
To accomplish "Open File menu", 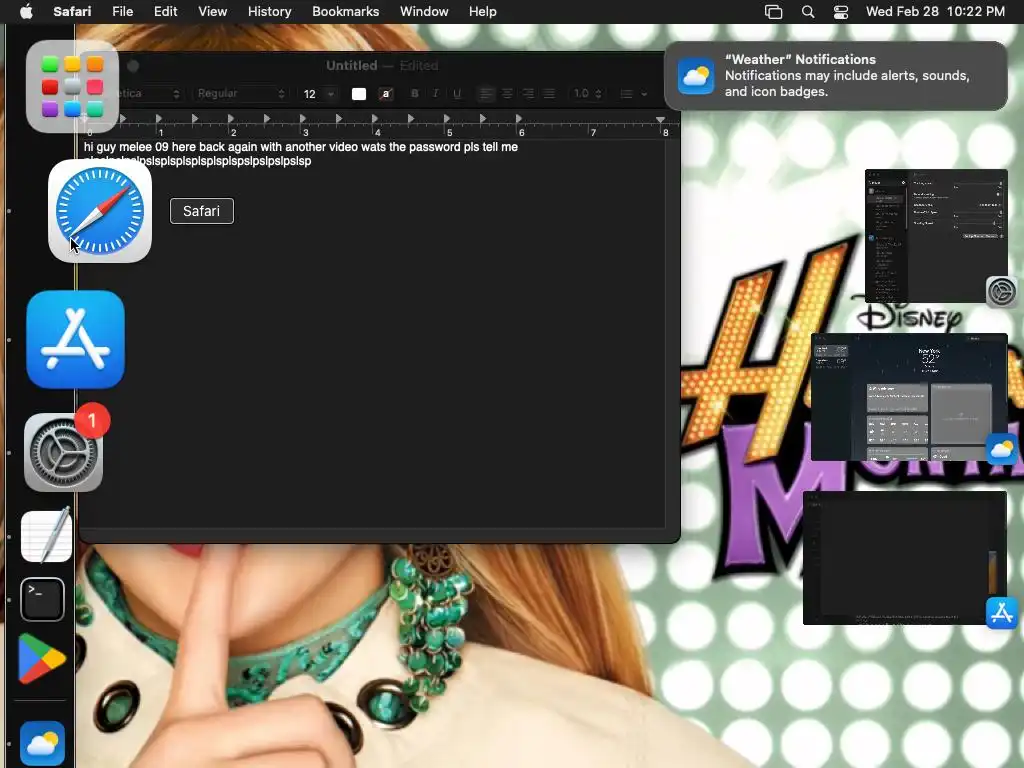I will 122,12.
